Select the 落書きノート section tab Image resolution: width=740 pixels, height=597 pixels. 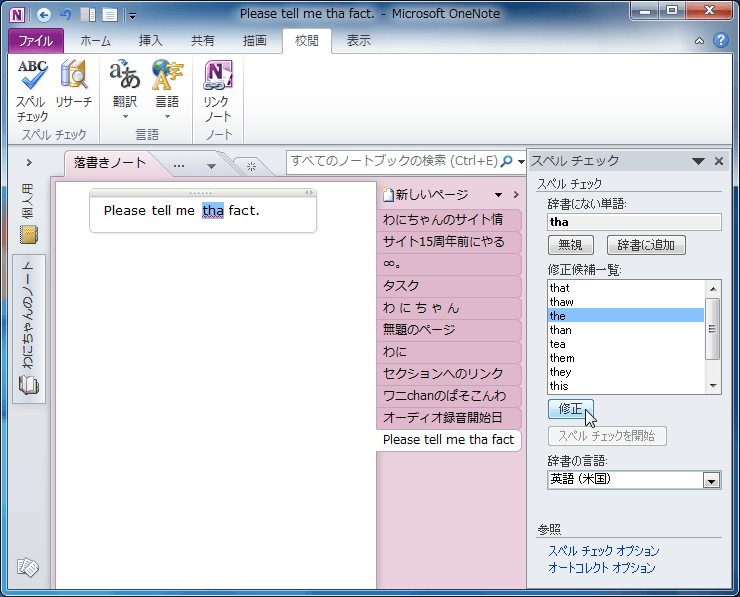[x=109, y=163]
